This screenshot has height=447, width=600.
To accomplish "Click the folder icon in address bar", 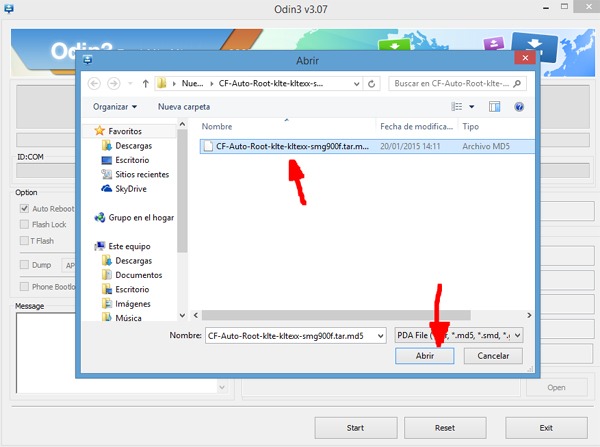I will point(162,83).
